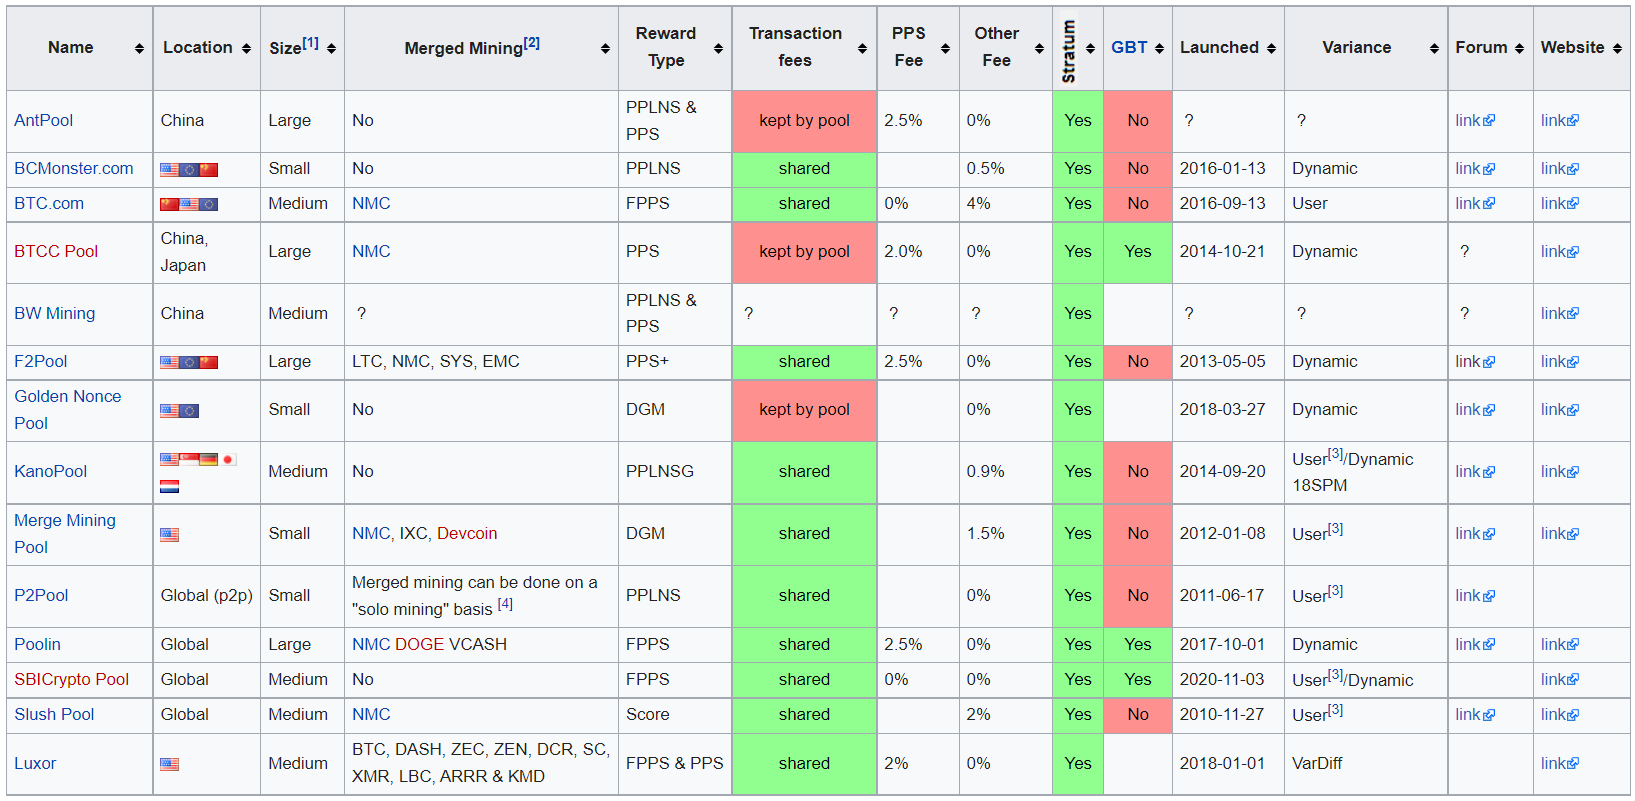Sort by the Forum column

point(1519,48)
